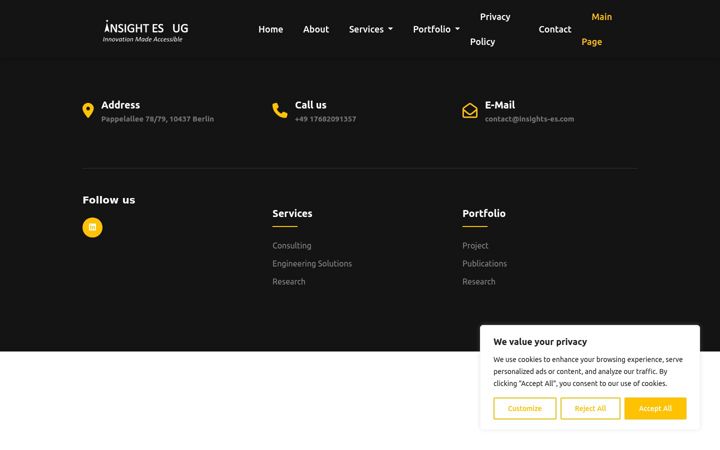Open the Contact navigation item
The image size is (720, 450).
pyautogui.click(x=555, y=29)
